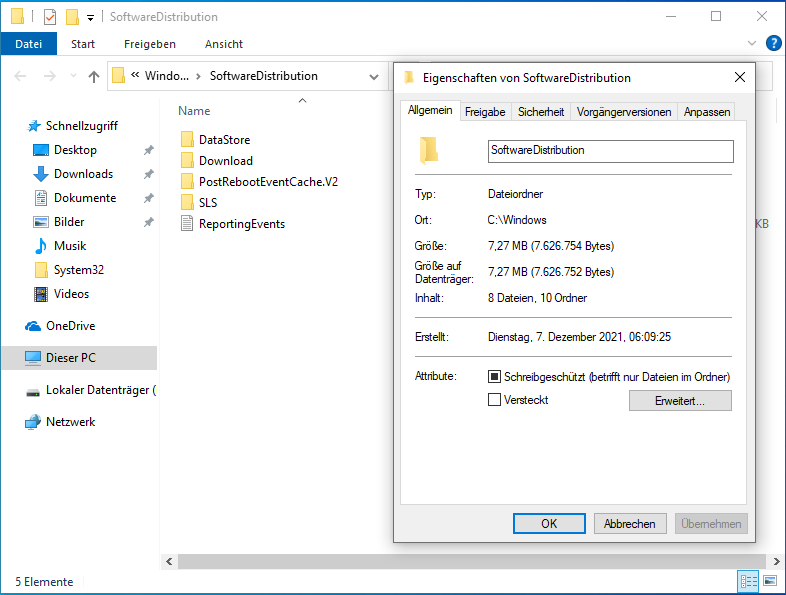Viewport: 786px width, 595px height.
Task: Click the folder name text field
Action: [610, 150]
